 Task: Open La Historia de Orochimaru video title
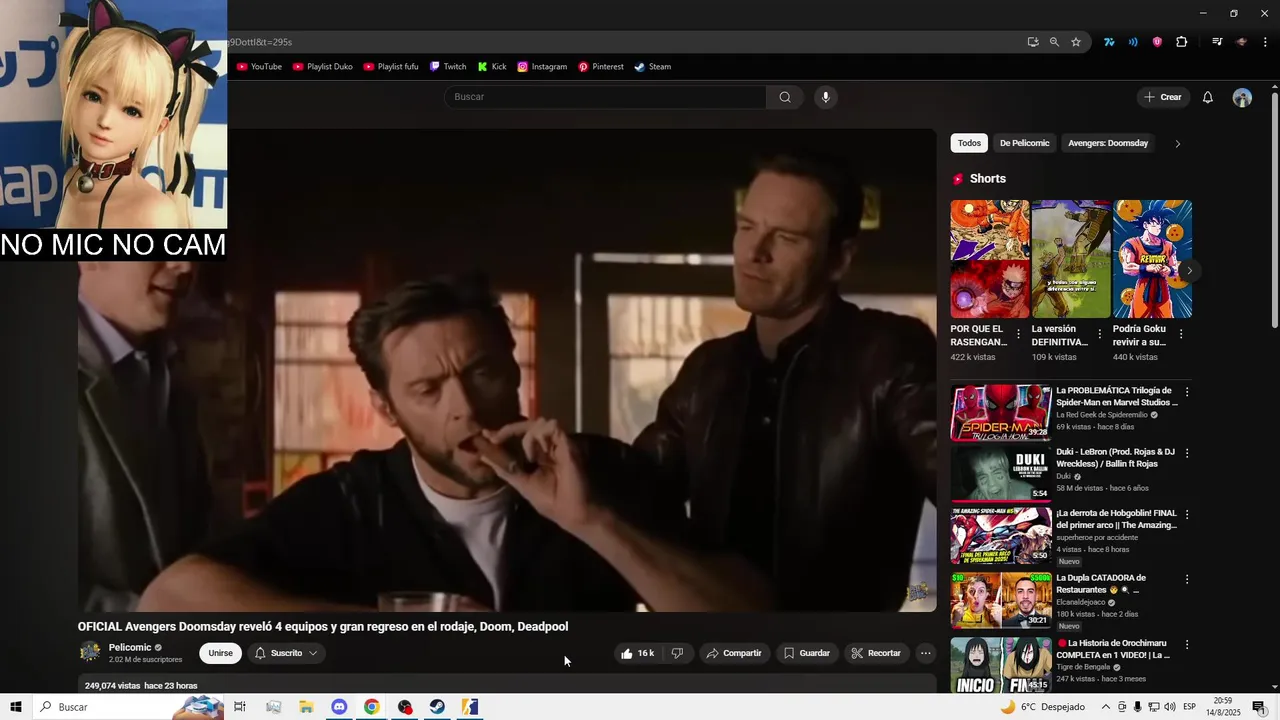(x=1113, y=649)
